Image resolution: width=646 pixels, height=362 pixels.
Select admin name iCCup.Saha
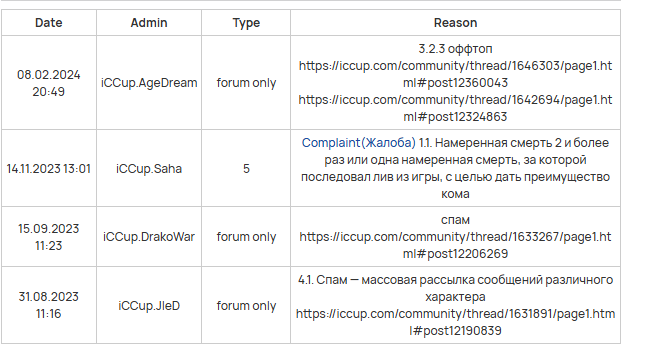click(149, 168)
